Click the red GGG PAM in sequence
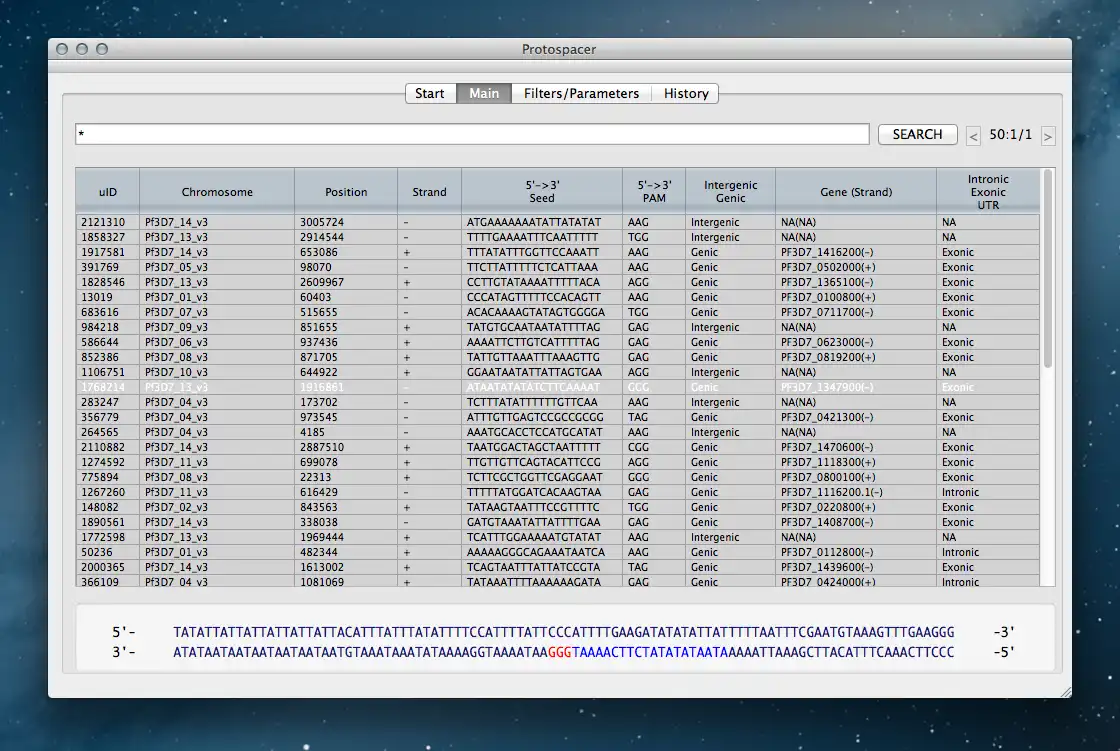1120x751 pixels. coord(560,652)
